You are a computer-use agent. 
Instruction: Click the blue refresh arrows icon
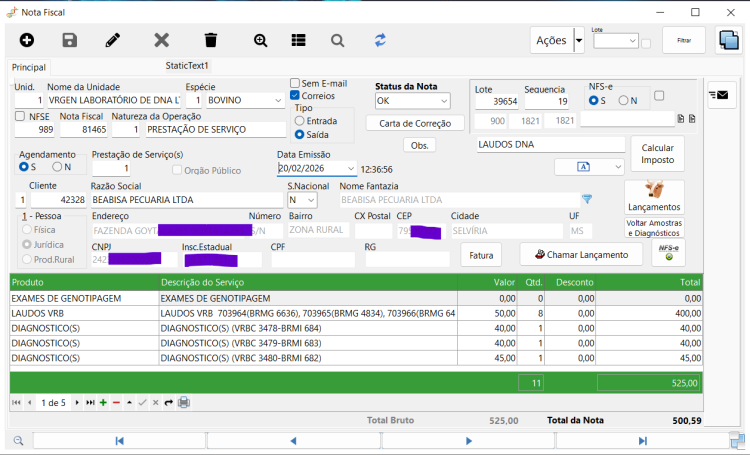(x=380, y=40)
